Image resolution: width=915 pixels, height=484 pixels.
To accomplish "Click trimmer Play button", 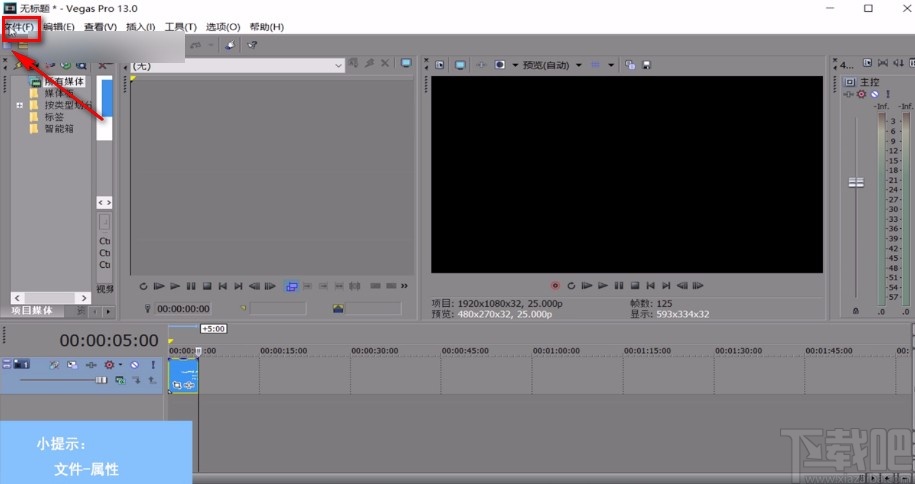I will [x=174, y=286].
